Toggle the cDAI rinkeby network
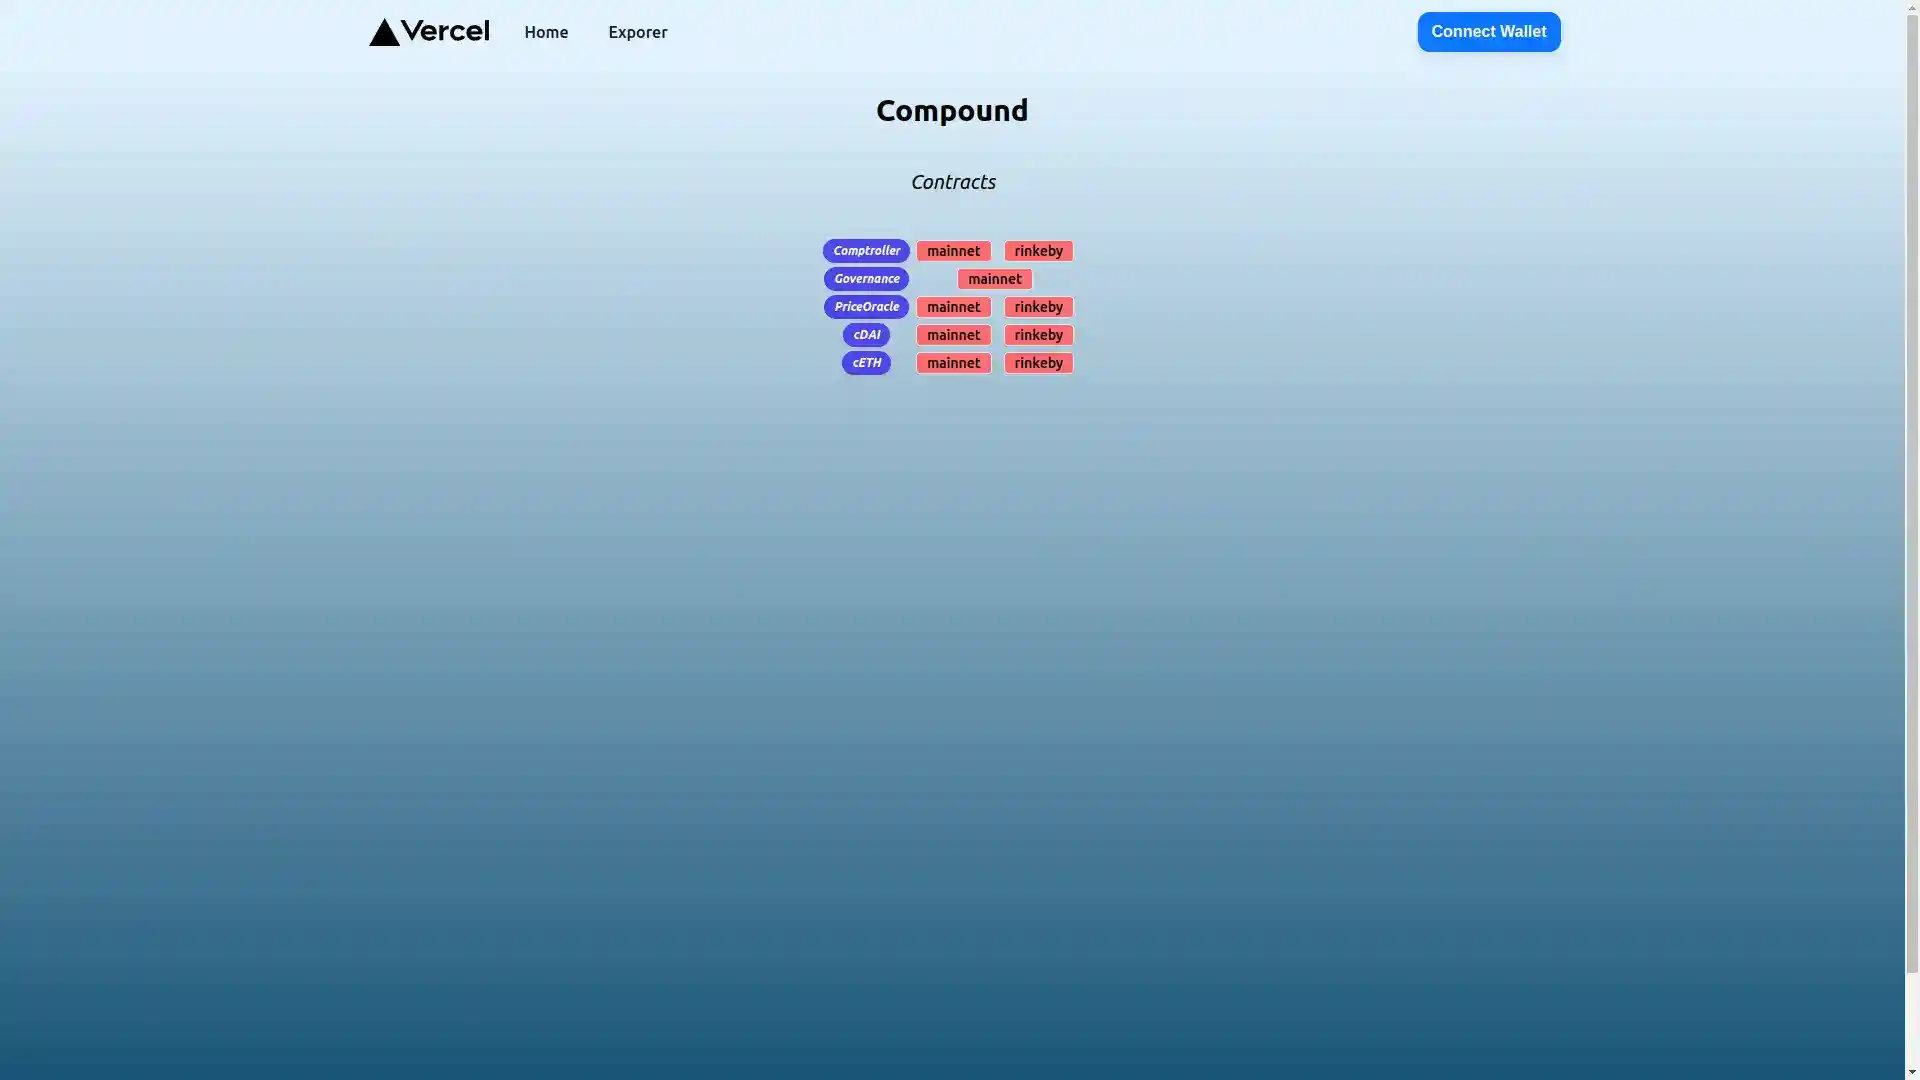Viewport: 1920px width, 1080px height. tap(1038, 334)
